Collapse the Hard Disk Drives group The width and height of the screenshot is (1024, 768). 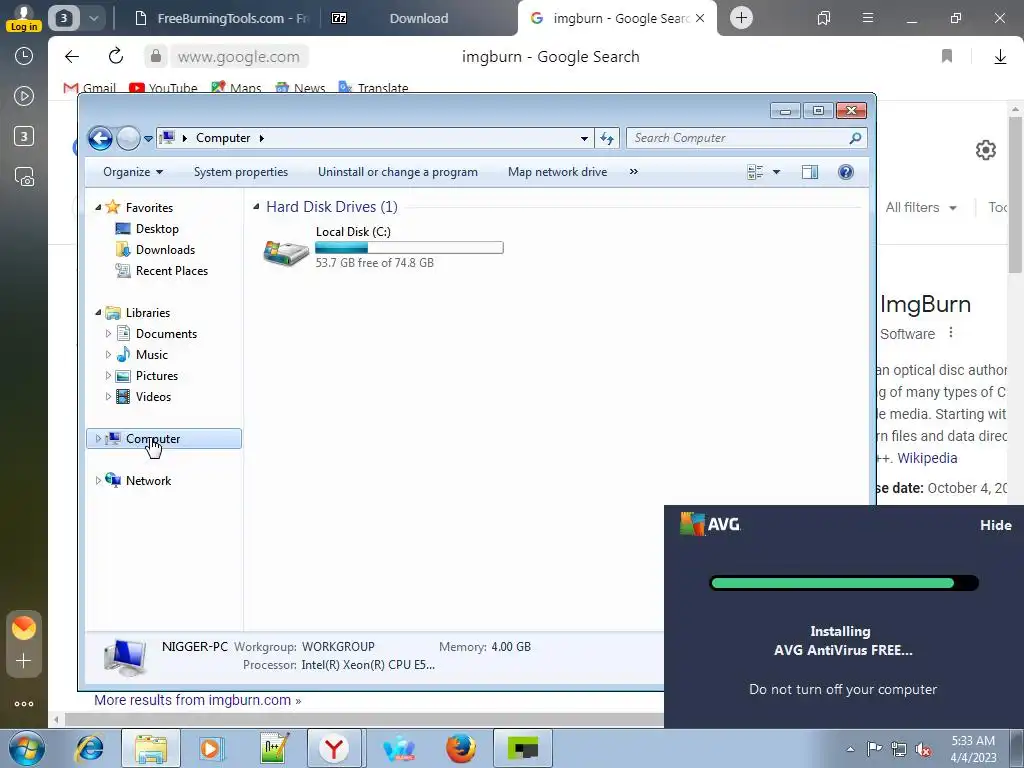click(256, 207)
